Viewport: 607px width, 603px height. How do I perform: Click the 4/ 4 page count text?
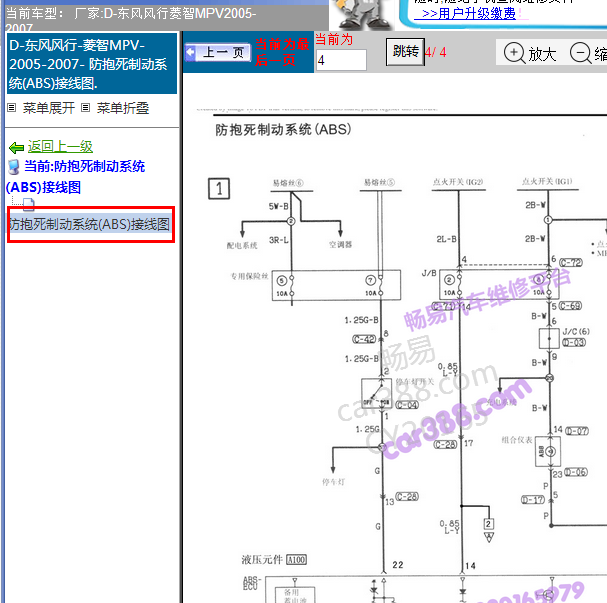pyautogui.click(x=436, y=52)
